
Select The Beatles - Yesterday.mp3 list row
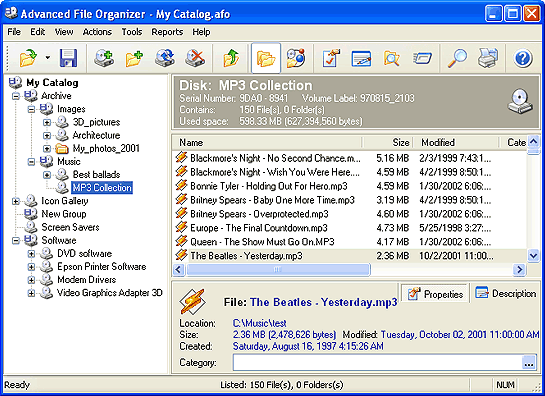coord(350,256)
